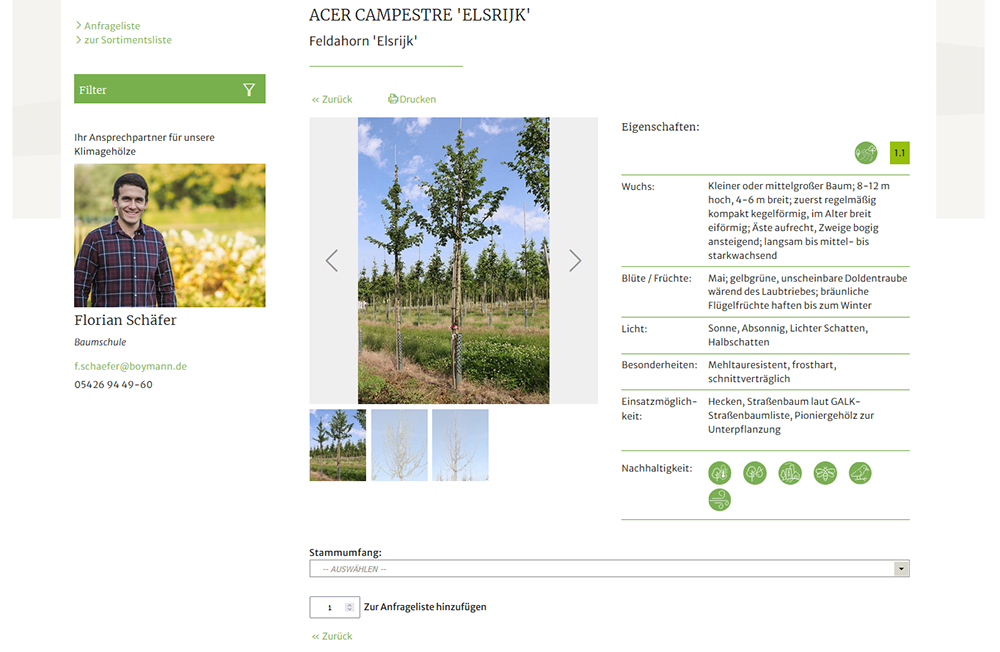Click the tree with water drop icon
Screen dimensions: 1000x652
[755, 473]
